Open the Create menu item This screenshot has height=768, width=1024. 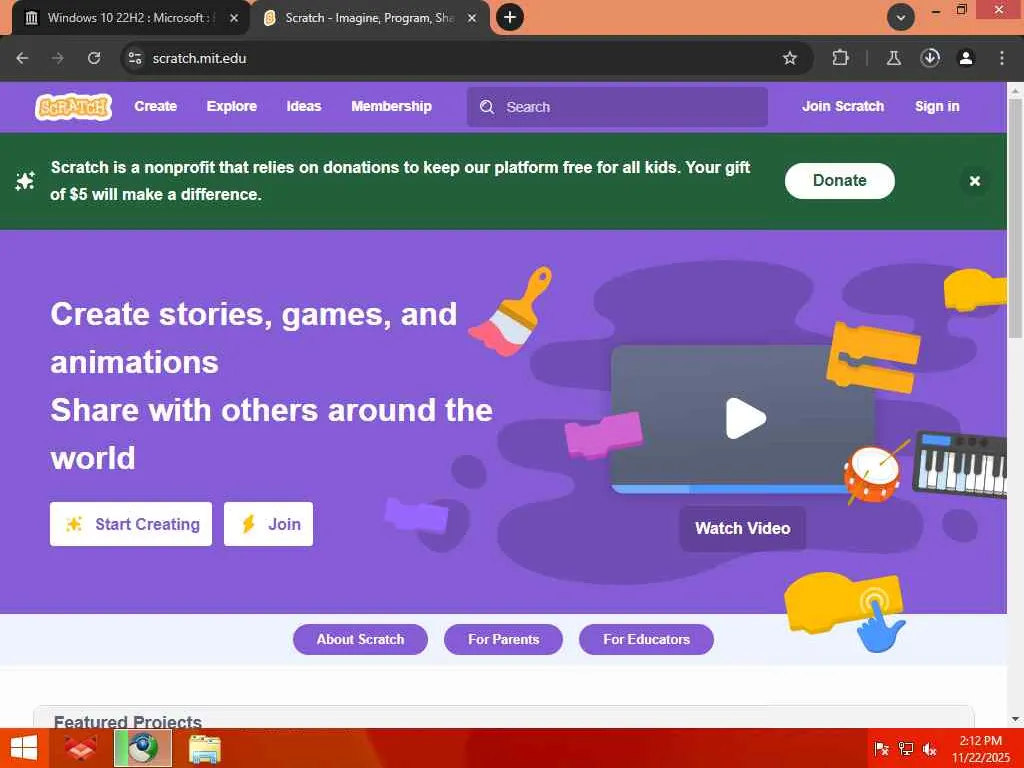point(155,106)
